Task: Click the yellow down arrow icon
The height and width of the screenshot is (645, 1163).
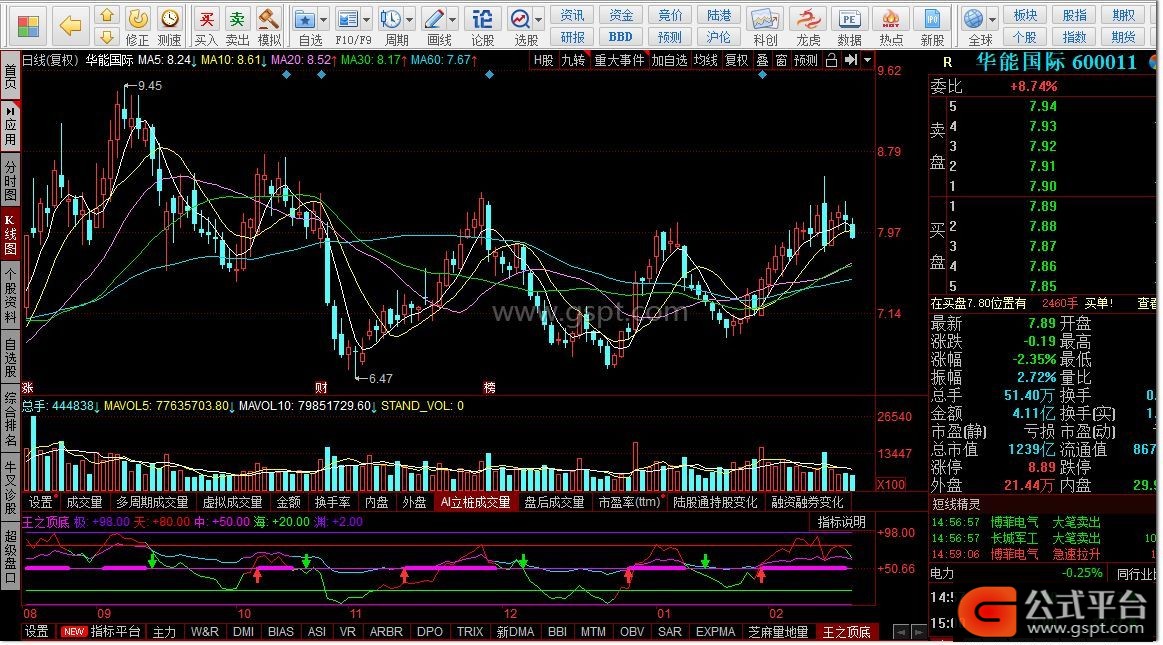Action: coord(107,36)
